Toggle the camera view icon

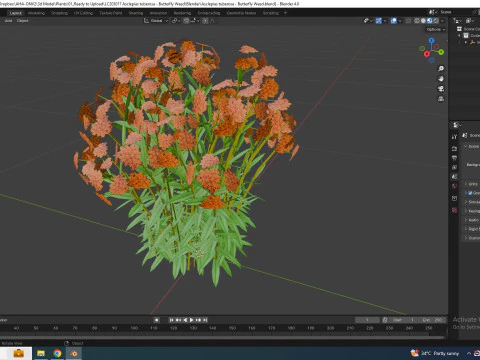pyautogui.click(x=441, y=89)
